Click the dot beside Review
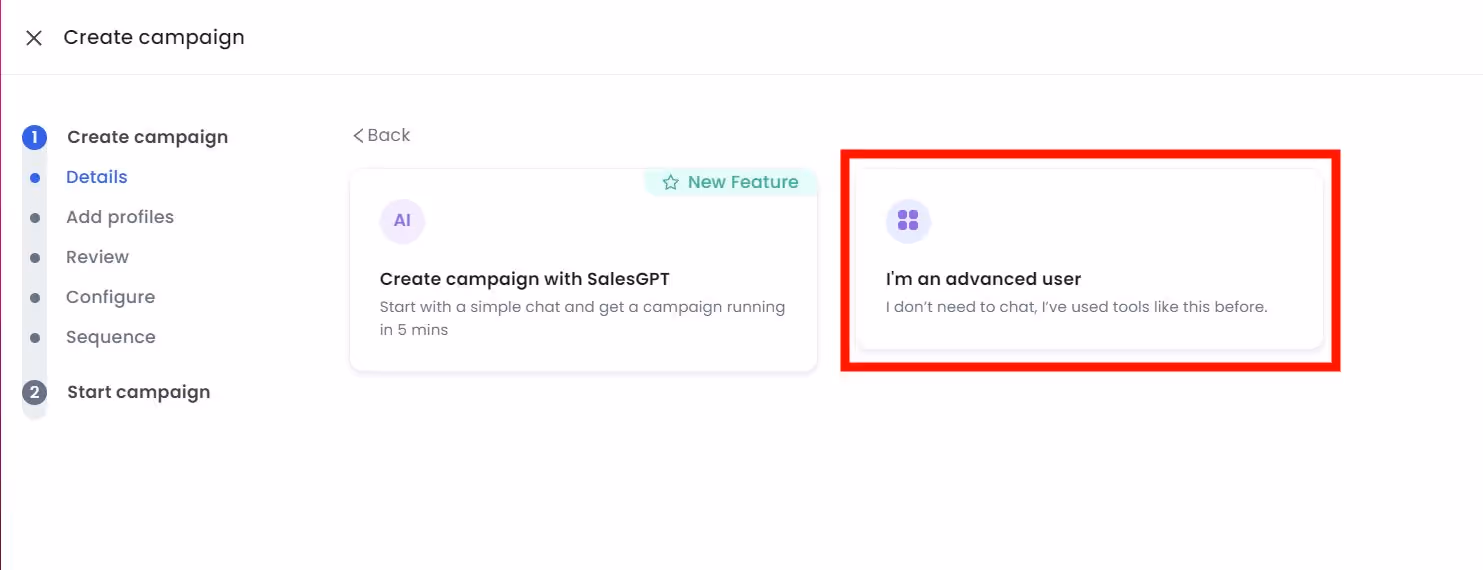1483x570 pixels. tap(35, 258)
